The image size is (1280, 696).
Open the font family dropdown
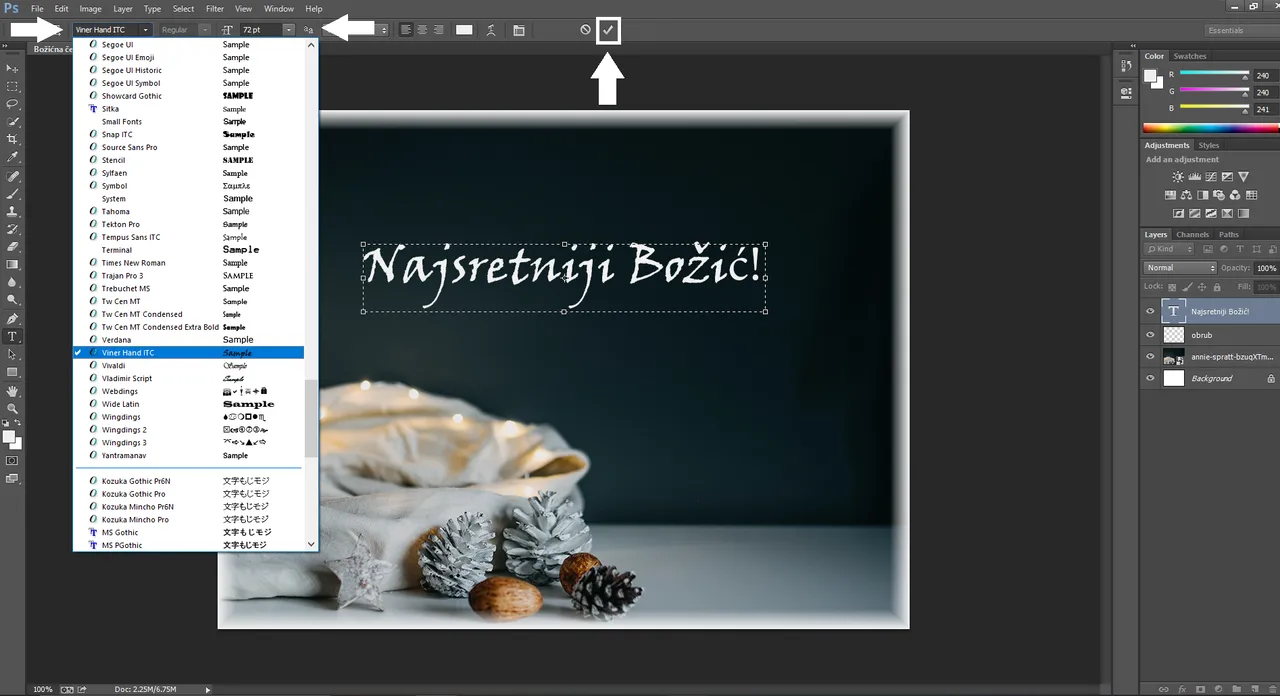[x=146, y=30]
